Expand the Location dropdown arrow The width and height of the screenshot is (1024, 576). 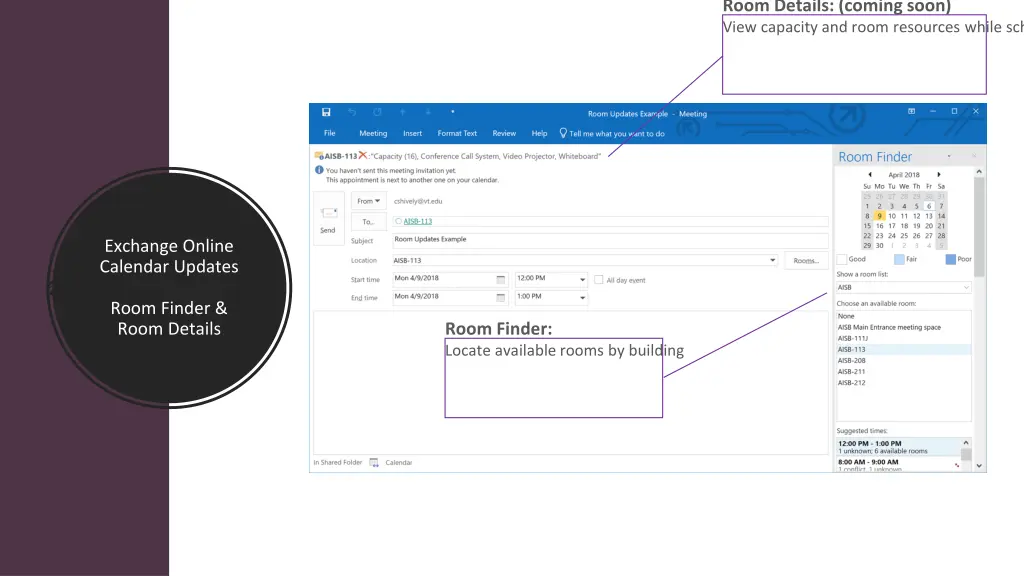tap(773, 260)
